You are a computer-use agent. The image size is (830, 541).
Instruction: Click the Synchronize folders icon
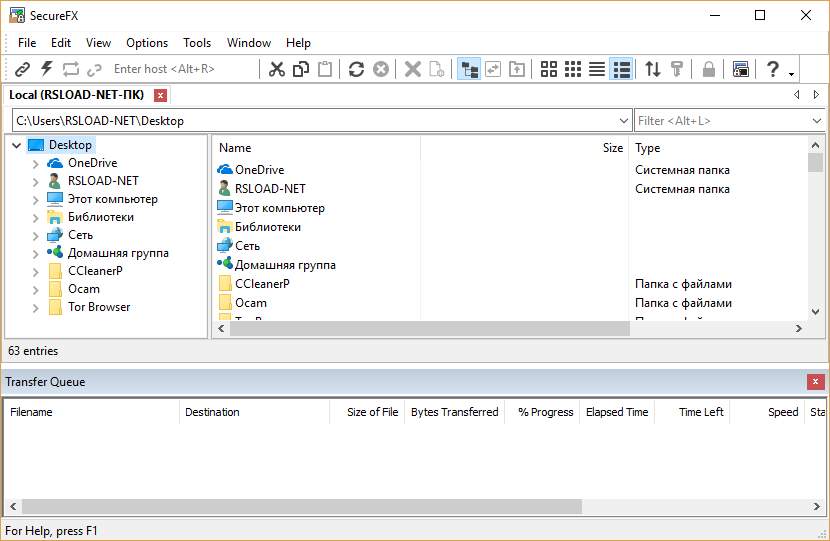(493, 69)
